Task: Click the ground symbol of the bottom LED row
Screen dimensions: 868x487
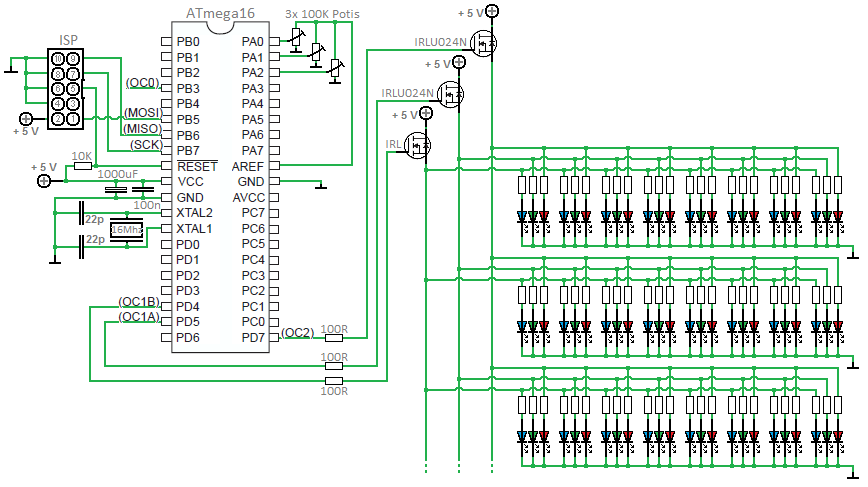Action: (x=853, y=474)
